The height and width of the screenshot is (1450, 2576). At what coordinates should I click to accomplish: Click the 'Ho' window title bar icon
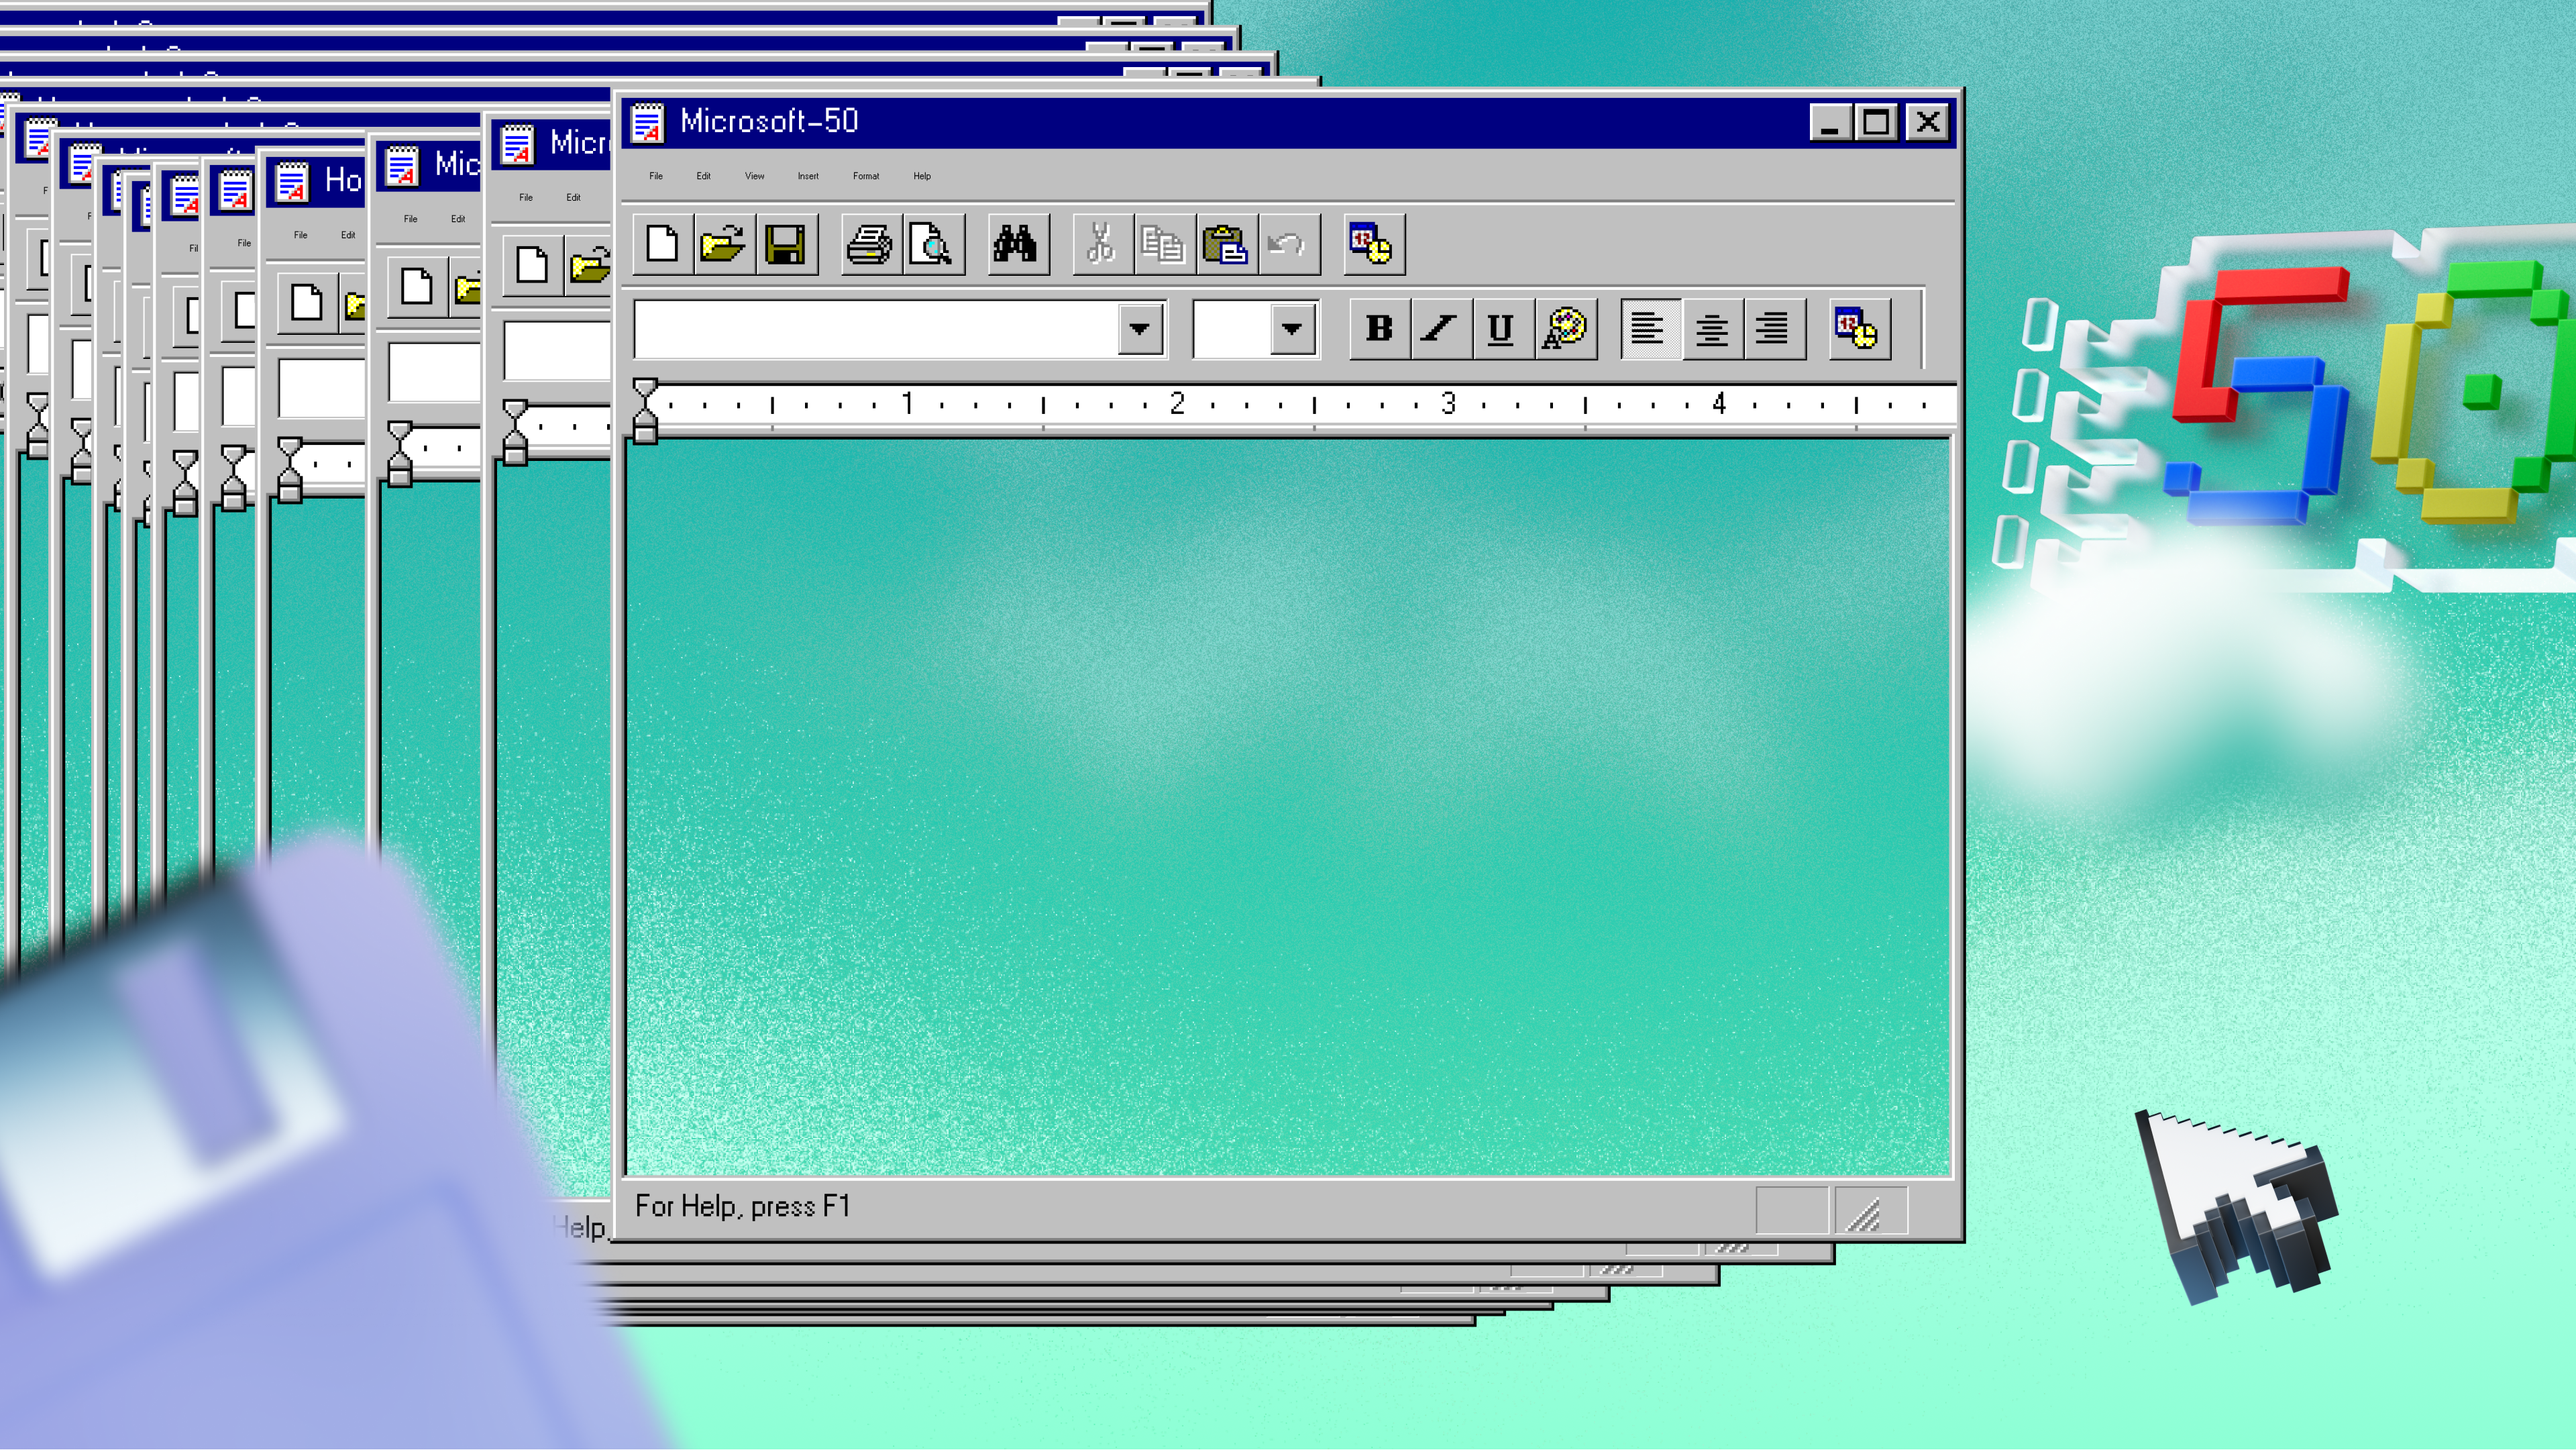coord(293,182)
